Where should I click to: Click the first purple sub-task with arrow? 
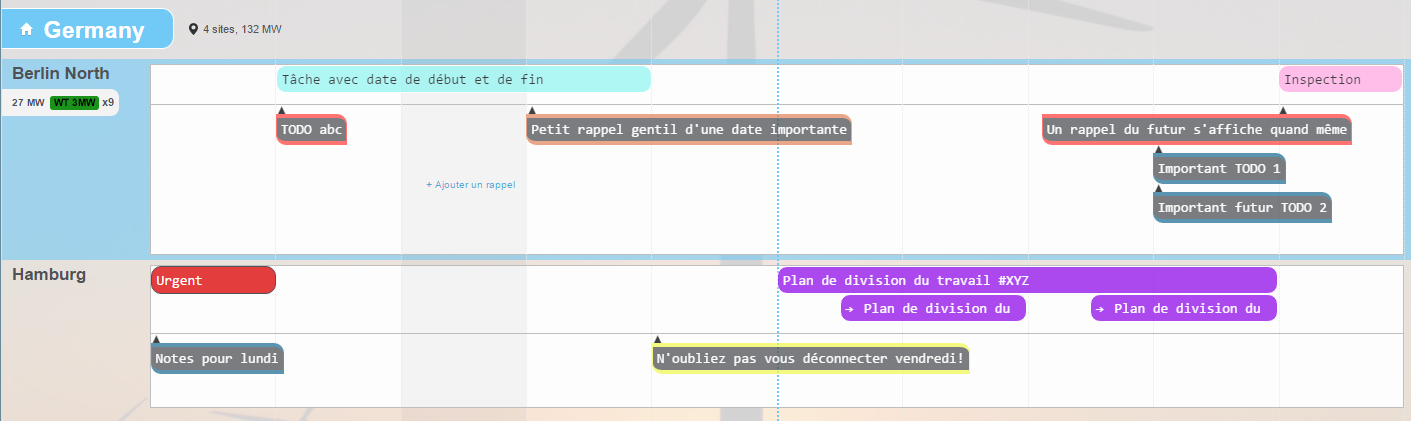pos(933,308)
